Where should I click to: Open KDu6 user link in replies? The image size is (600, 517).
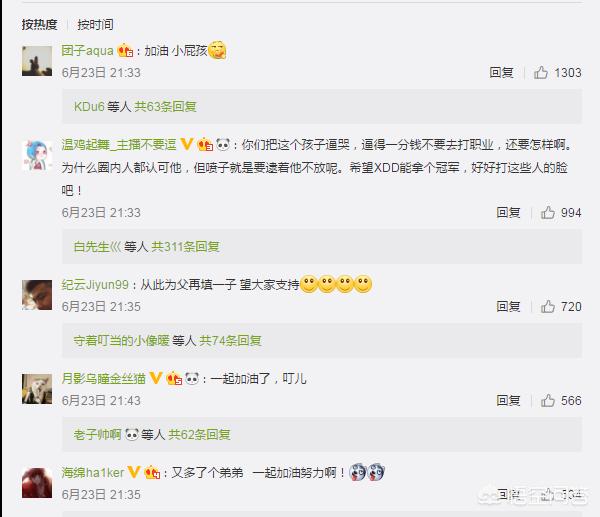point(89,106)
